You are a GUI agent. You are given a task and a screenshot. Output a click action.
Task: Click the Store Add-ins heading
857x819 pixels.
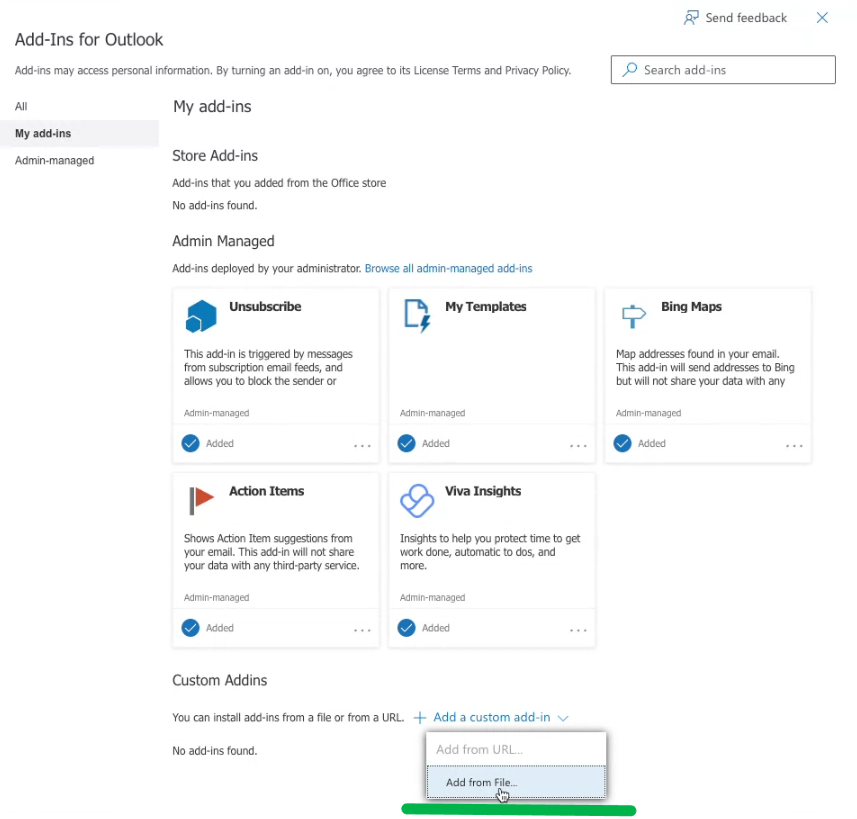(x=215, y=156)
